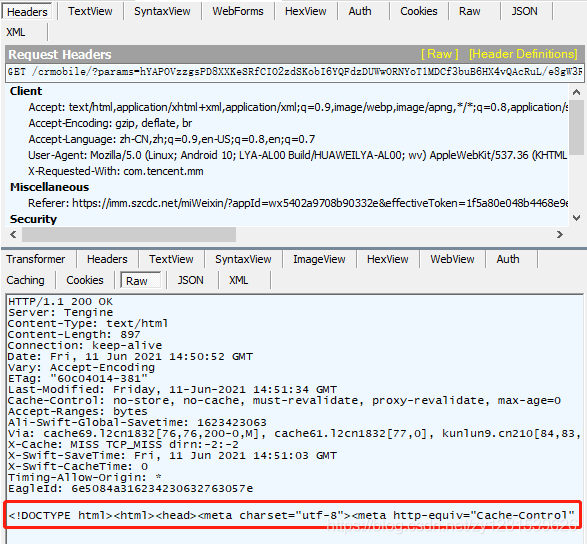587x544 pixels.
Task: Click the [Raw] link in Request Headers
Action: tap(440, 54)
